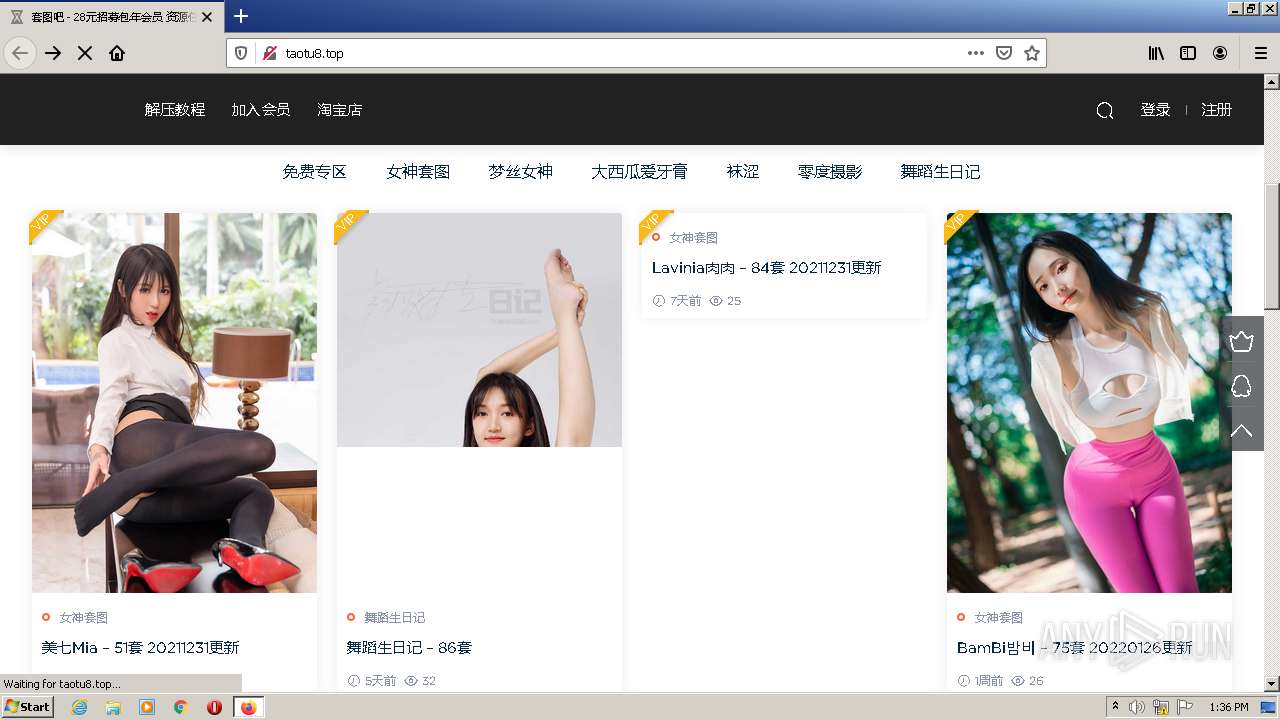Click 舞蹈生日记 tag under dance image
1280x720 pixels.
coord(394,618)
